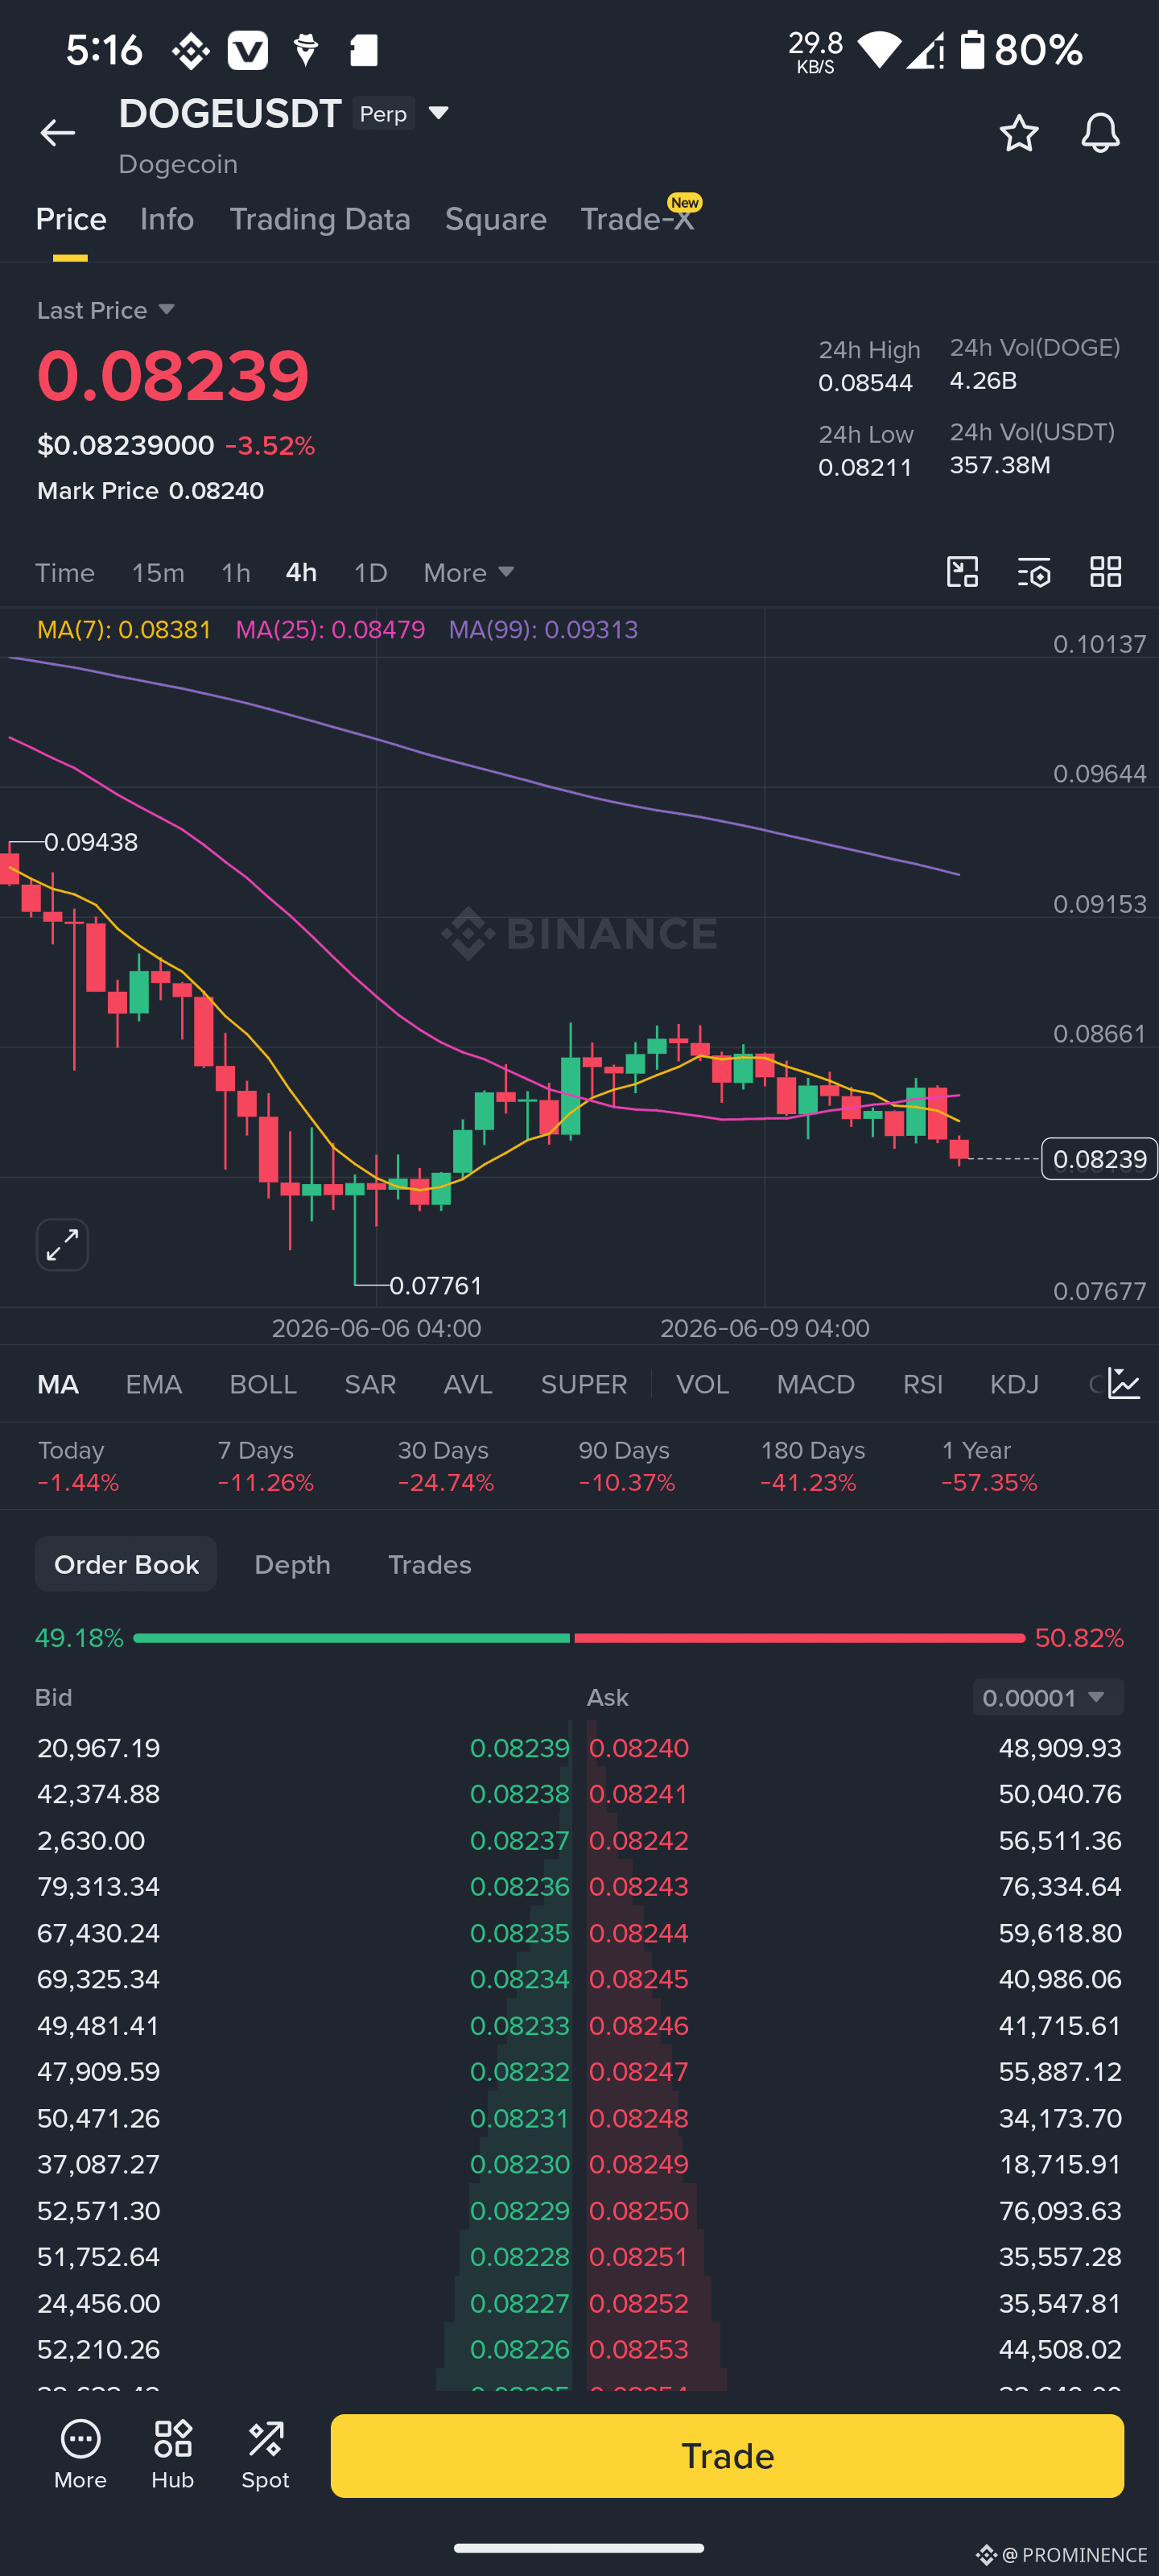Viewport: 1159px width, 2576px height.
Task: Toggle the KDJ sub-indicator
Action: click(1014, 1384)
